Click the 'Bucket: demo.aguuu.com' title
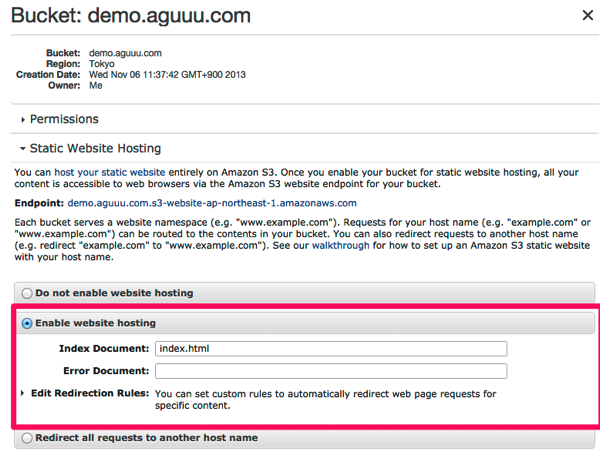 (131, 16)
